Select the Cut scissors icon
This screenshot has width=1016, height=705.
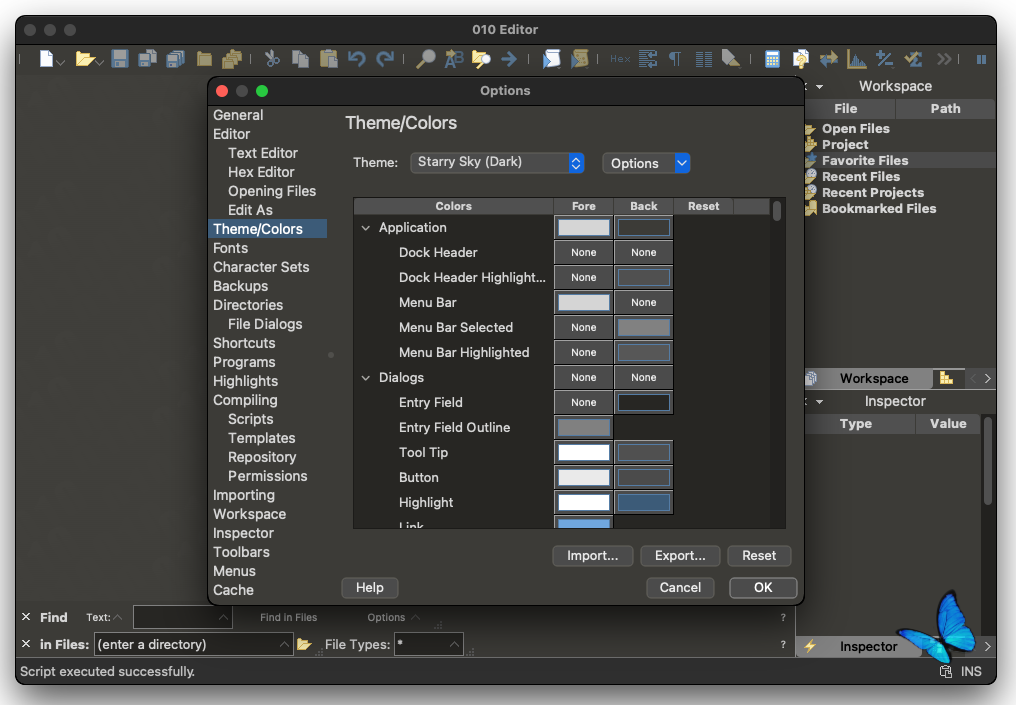(x=271, y=59)
